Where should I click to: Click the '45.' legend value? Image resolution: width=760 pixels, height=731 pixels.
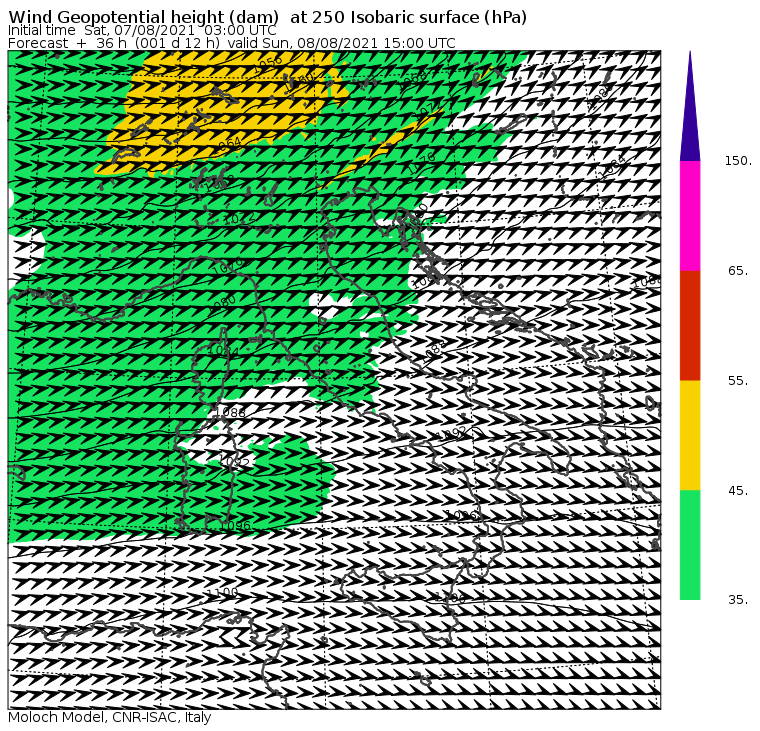click(x=739, y=491)
